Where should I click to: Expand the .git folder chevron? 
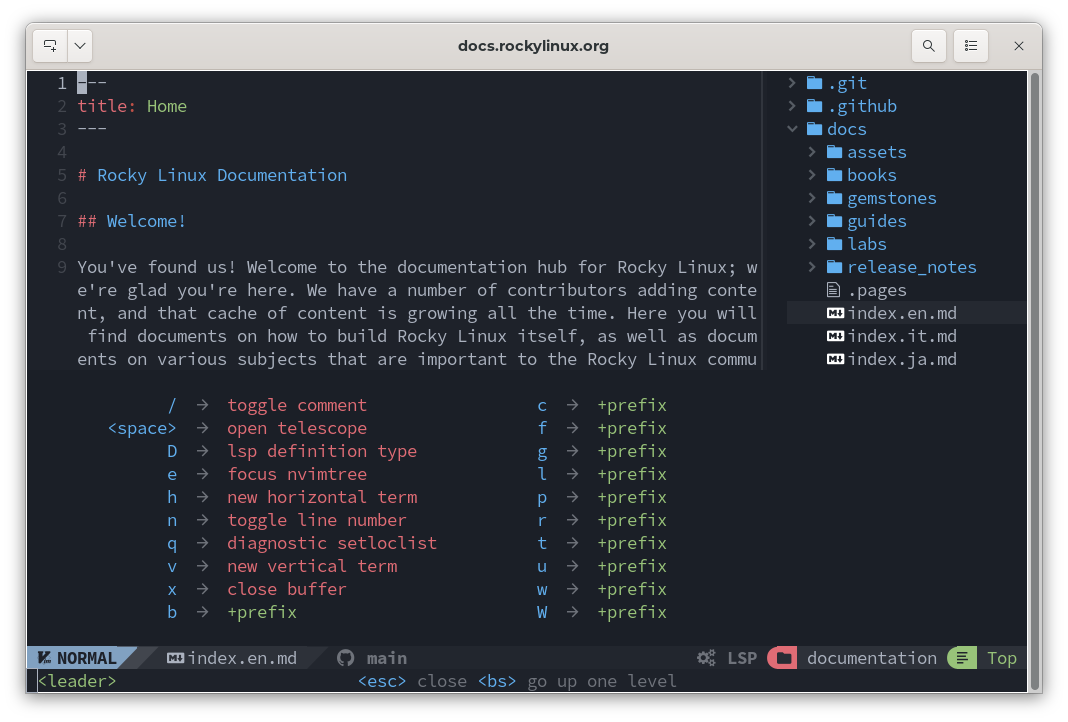click(x=792, y=83)
